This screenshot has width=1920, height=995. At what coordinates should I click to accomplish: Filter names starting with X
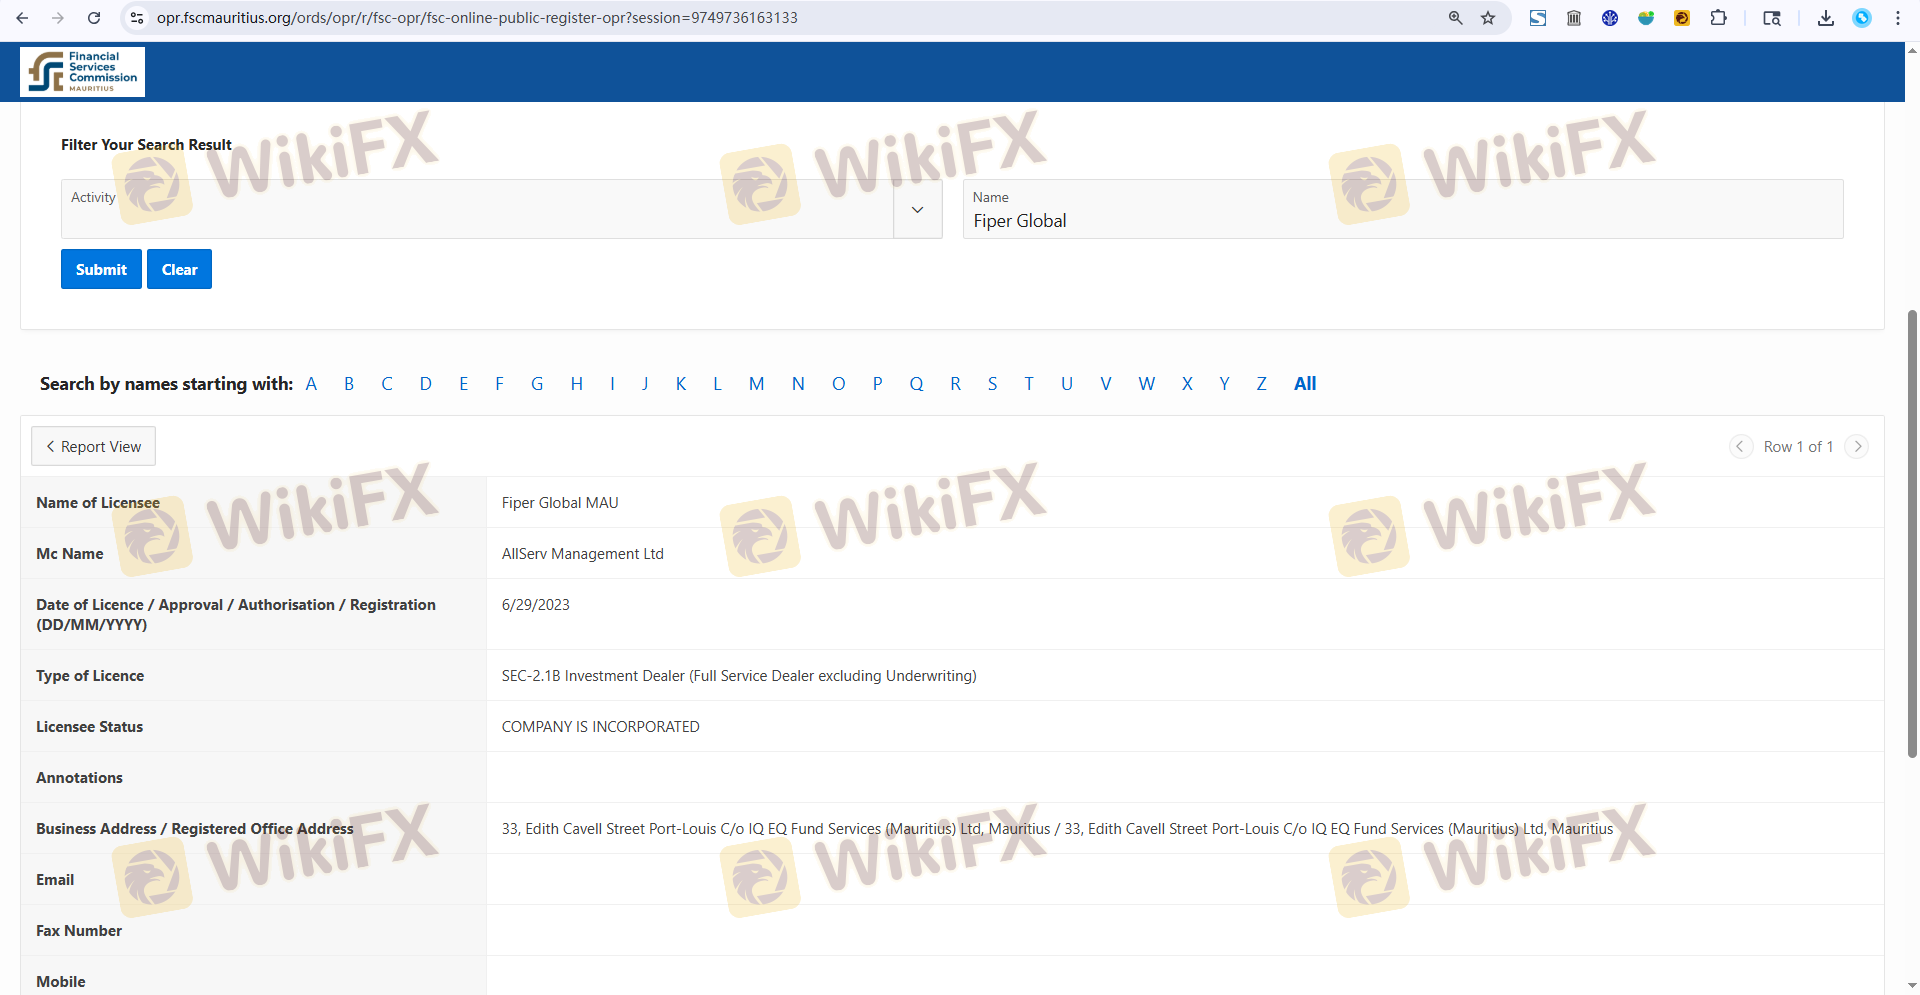point(1187,384)
